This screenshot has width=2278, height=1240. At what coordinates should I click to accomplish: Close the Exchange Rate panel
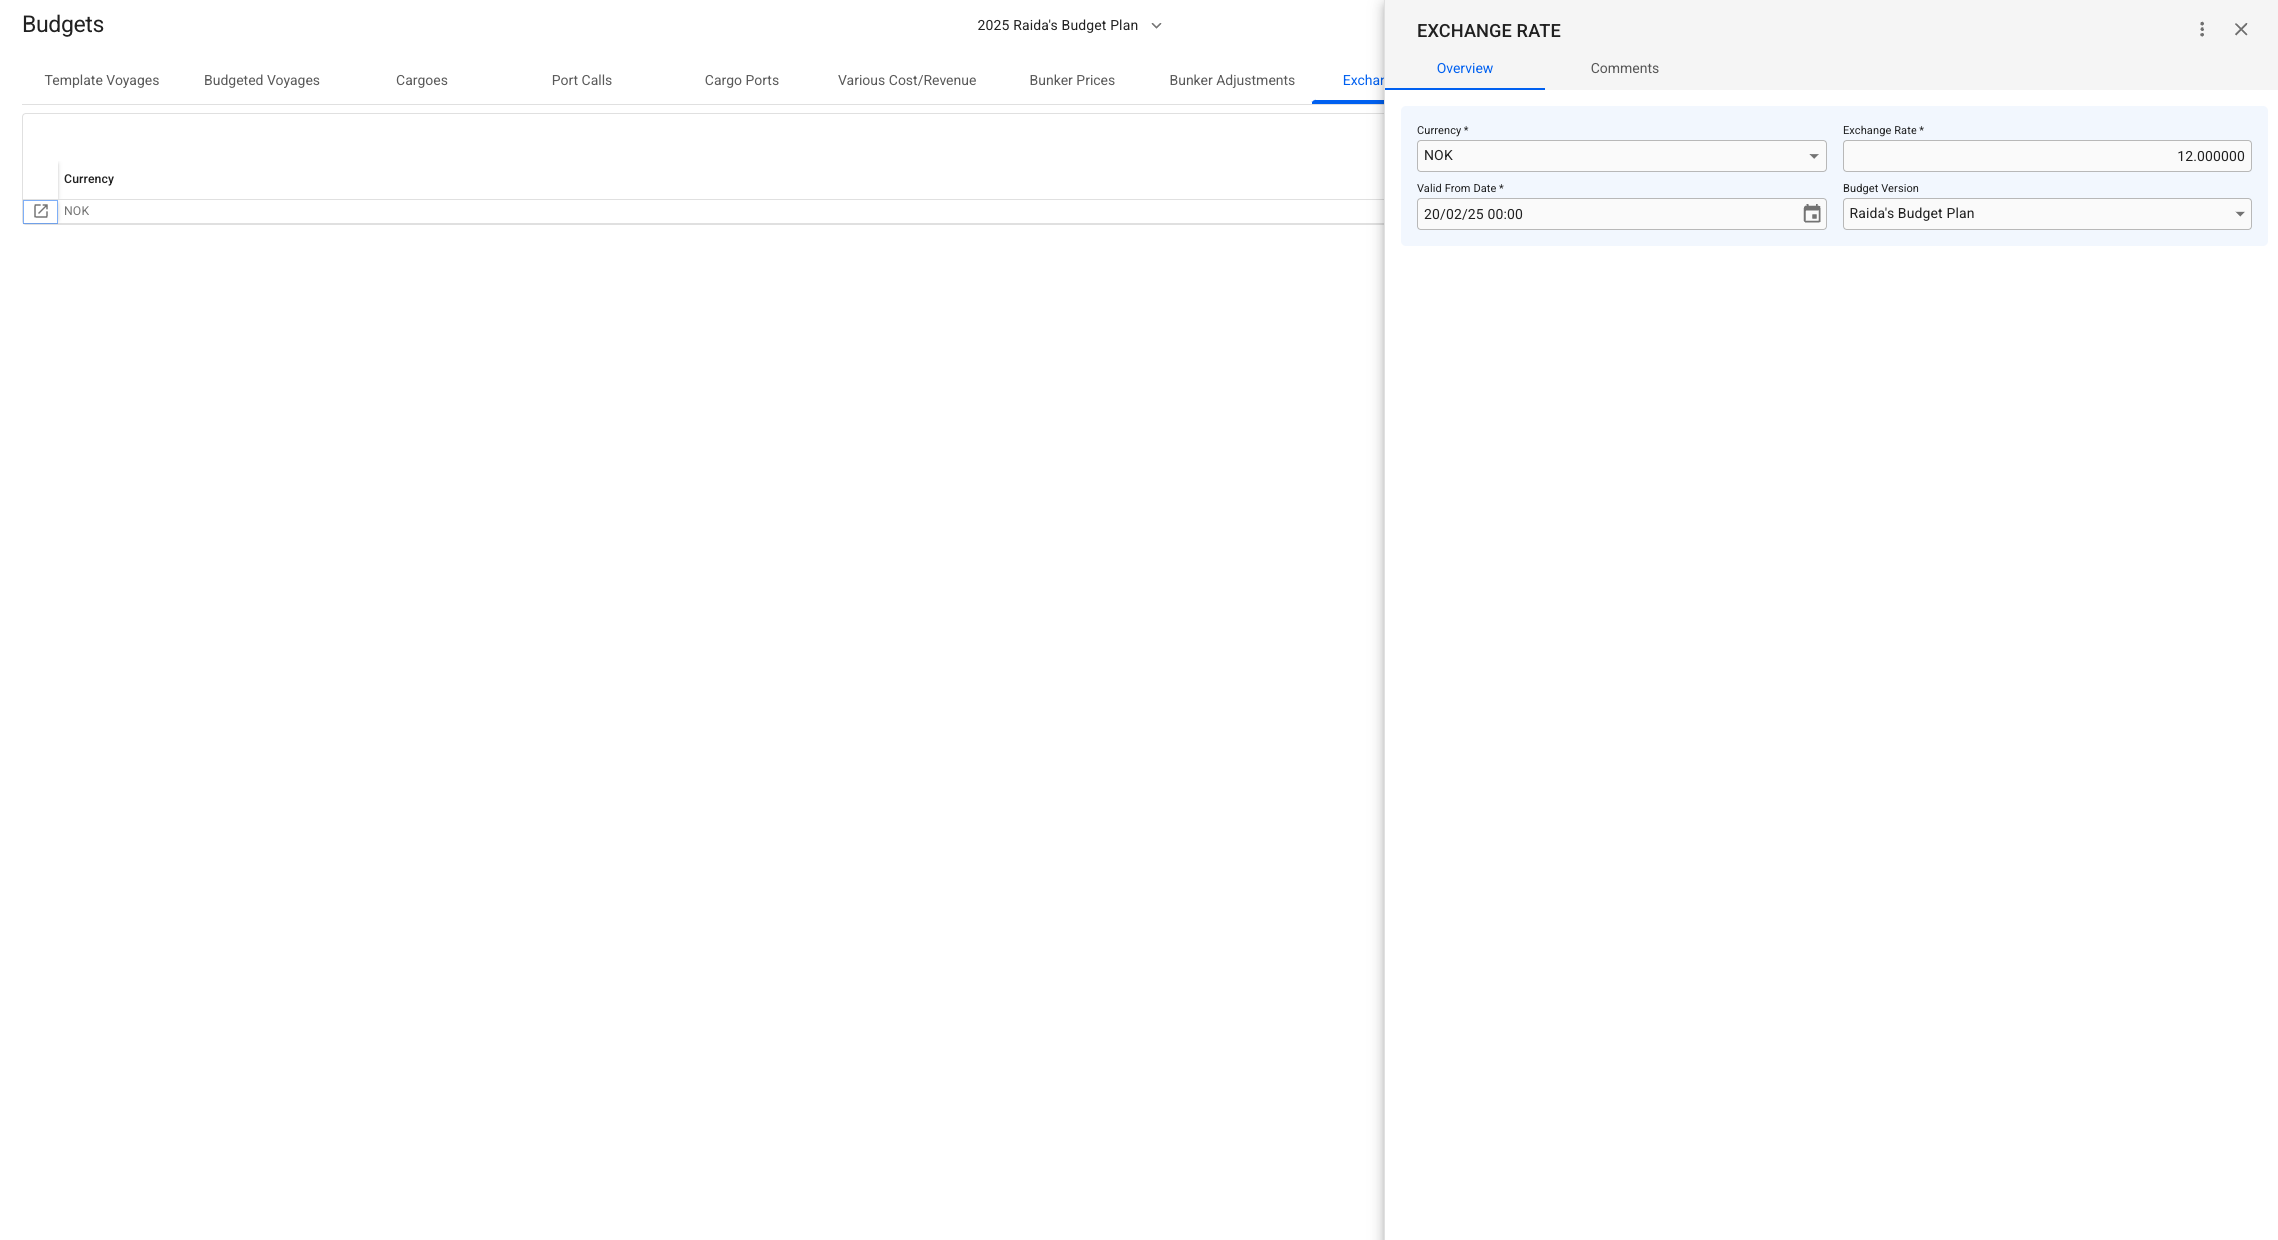click(2240, 30)
